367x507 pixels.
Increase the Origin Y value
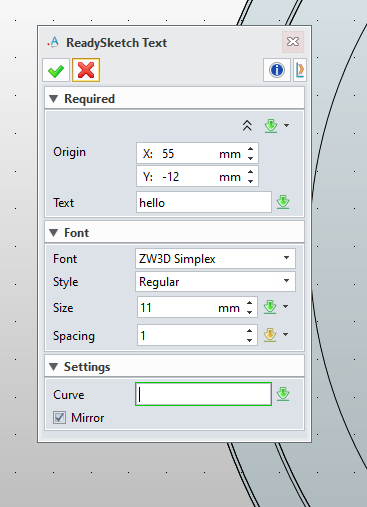pos(251,172)
